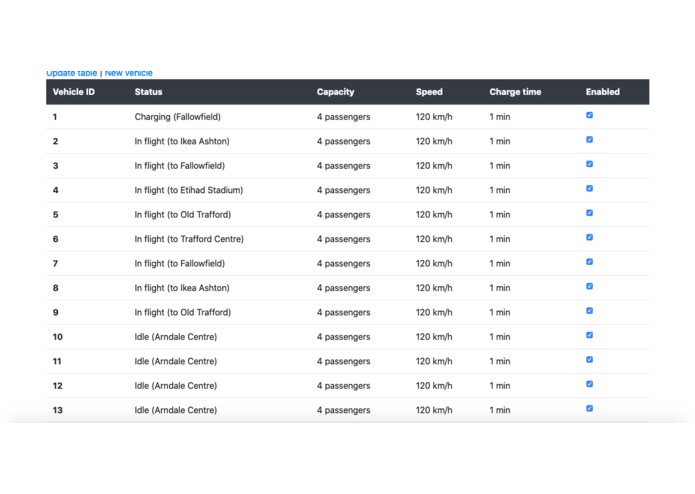Select vehicle 3 'In flight (to Fallowfield)'
The height and width of the screenshot is (494, 695).
(x=180, y=166)
